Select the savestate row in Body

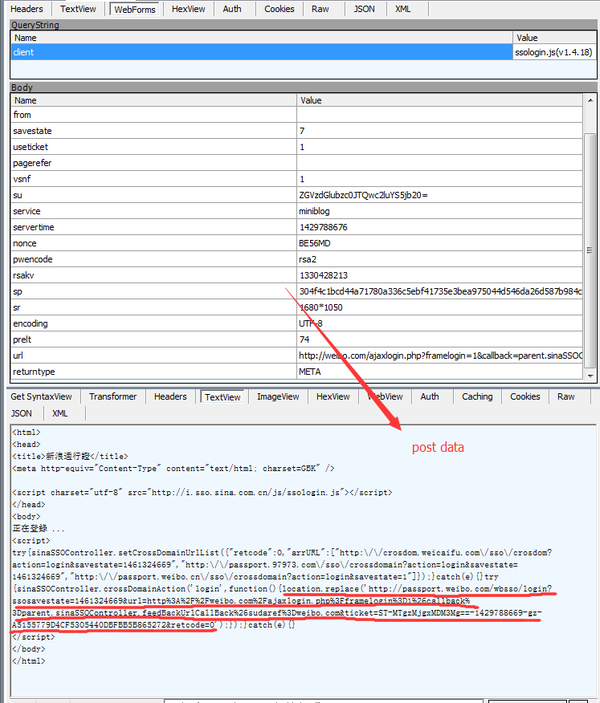point(35,131)
